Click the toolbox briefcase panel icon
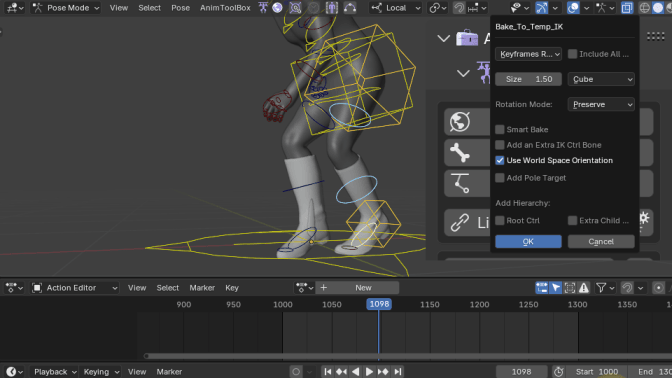The height and width of the screenshot is (378, 672). coord(467,38)
